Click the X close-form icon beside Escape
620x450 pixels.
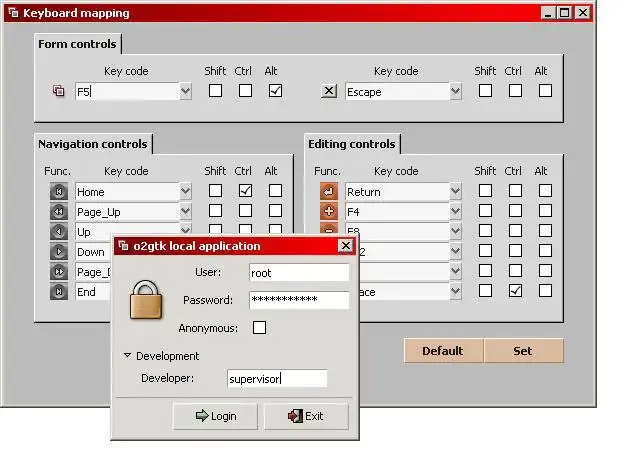pyautogui.click(x=329, y=91)
